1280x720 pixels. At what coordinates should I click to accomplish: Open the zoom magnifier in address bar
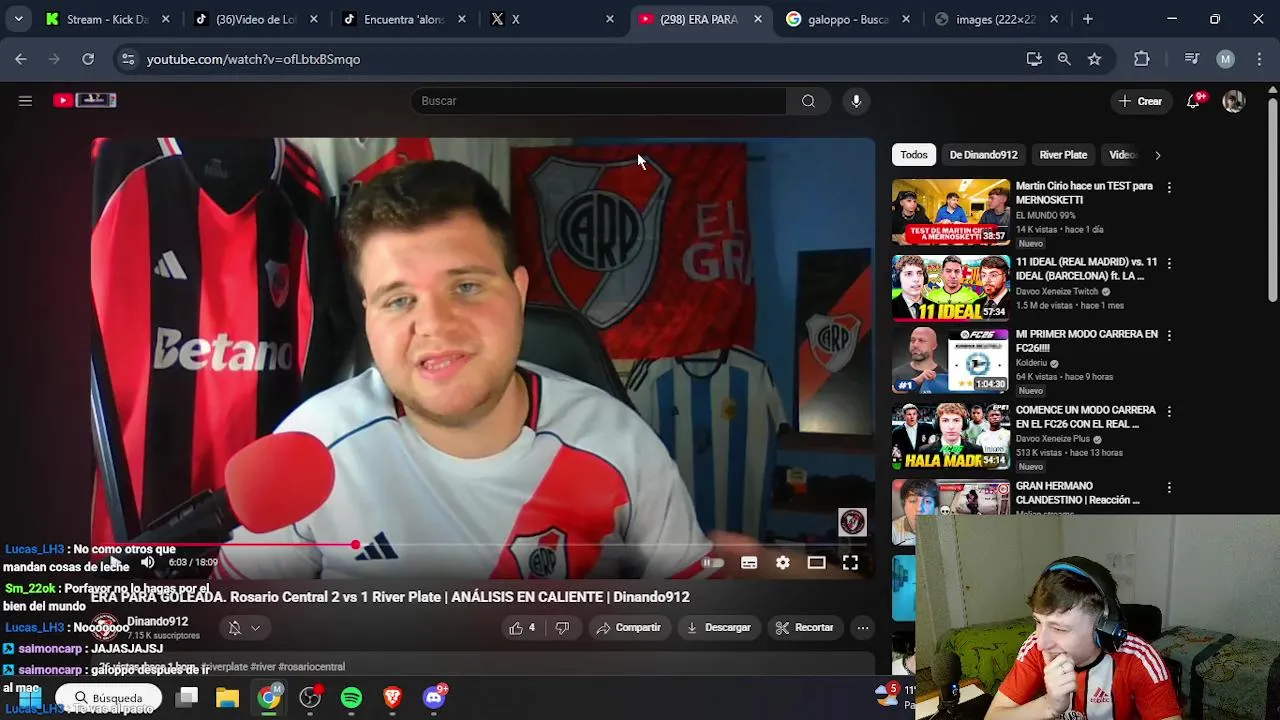(x=1064, y=59)
